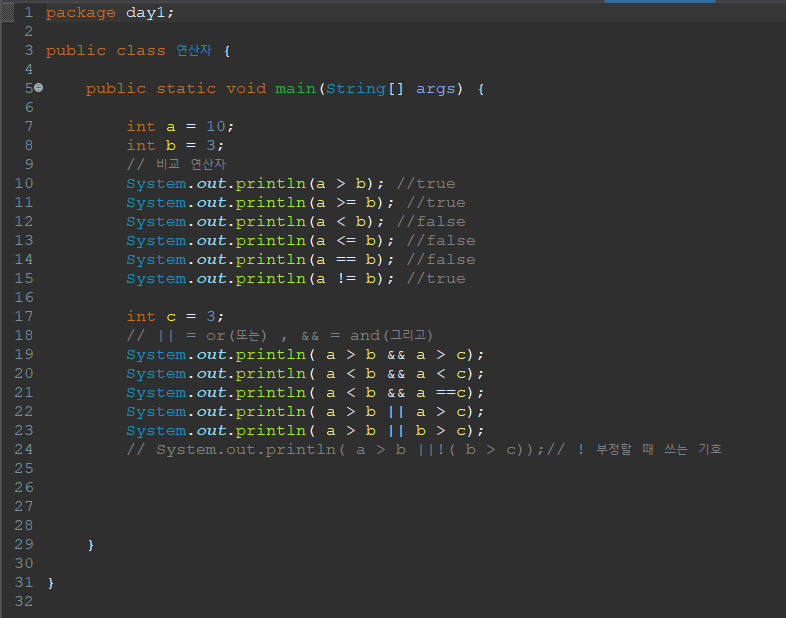
Task: Click the value 10 on line 7
Action: [216, 126]
